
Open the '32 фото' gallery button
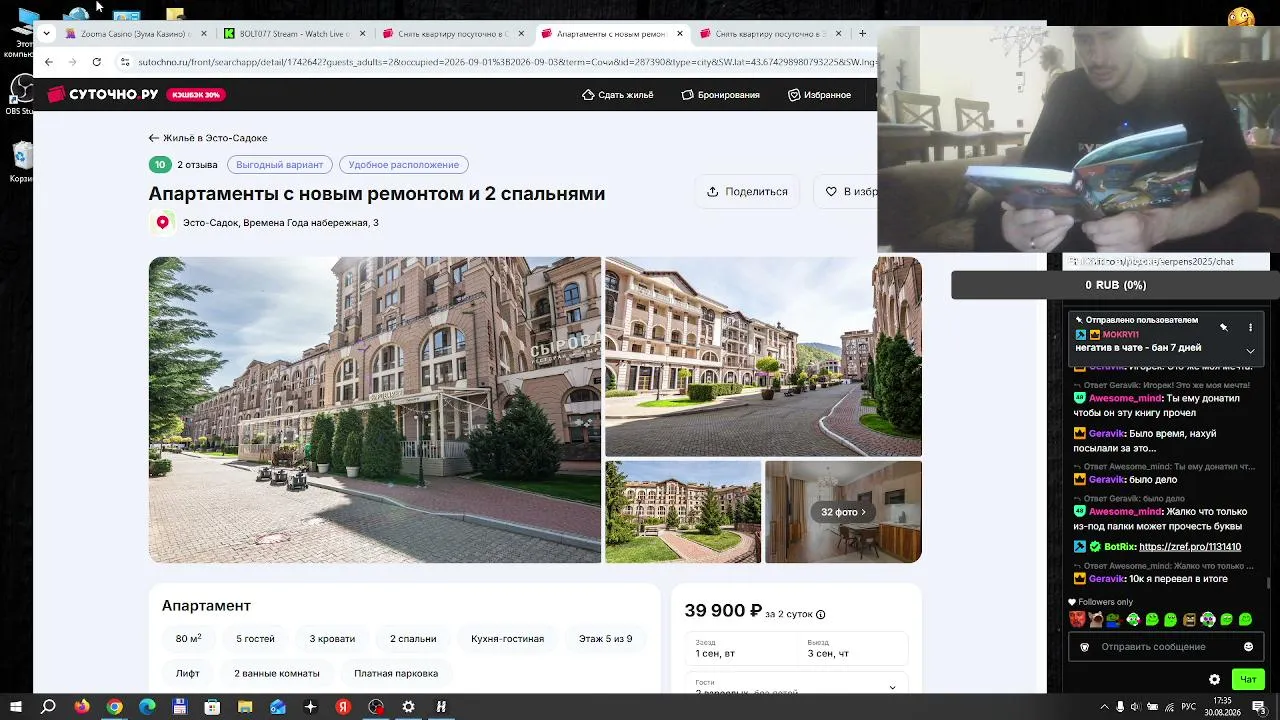point(843,512)
